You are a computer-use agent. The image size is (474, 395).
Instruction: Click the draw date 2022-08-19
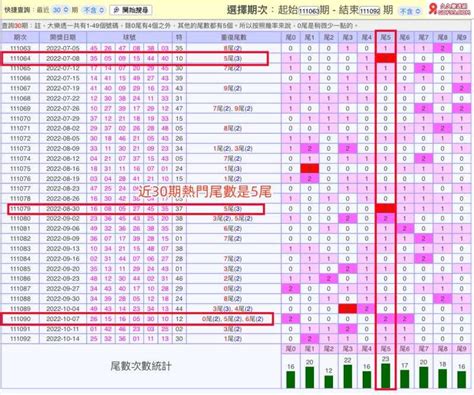point(63,179)
